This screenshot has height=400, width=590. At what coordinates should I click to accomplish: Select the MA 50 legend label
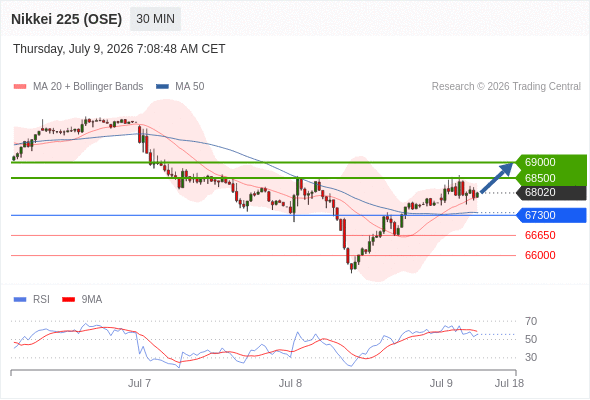(190, 87)
